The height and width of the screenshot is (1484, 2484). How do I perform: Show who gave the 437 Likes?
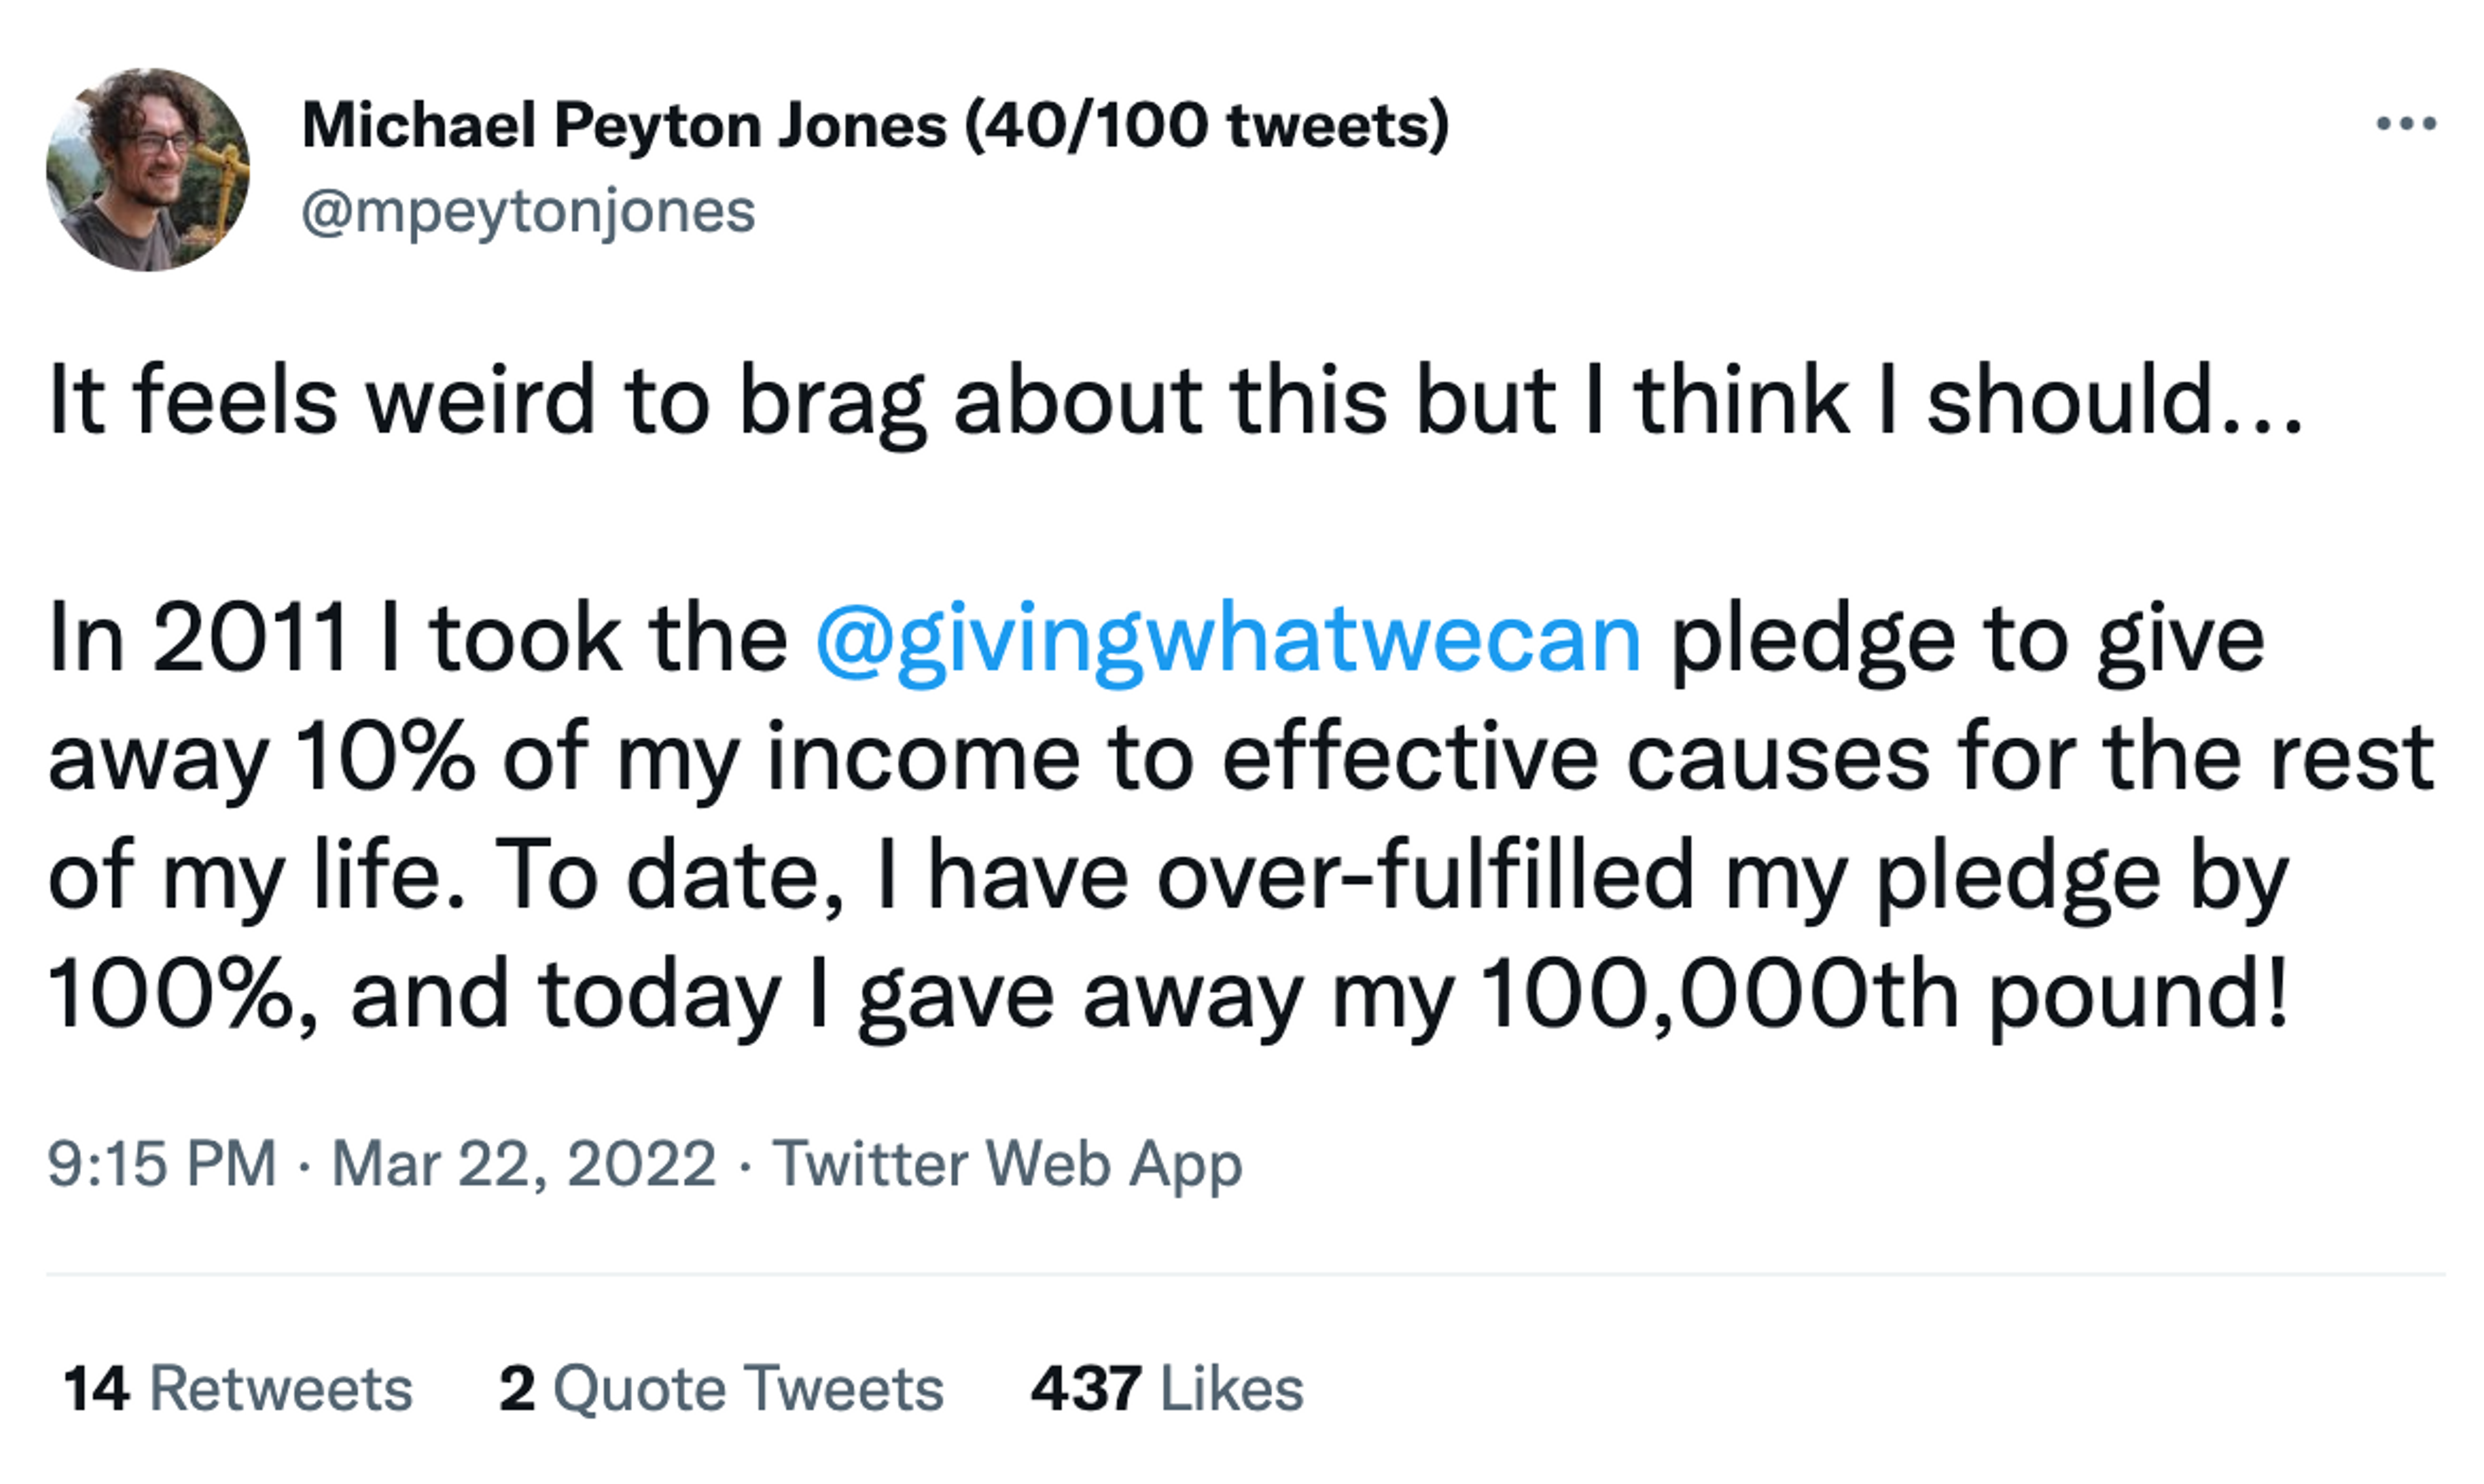coord(1167,1389)
